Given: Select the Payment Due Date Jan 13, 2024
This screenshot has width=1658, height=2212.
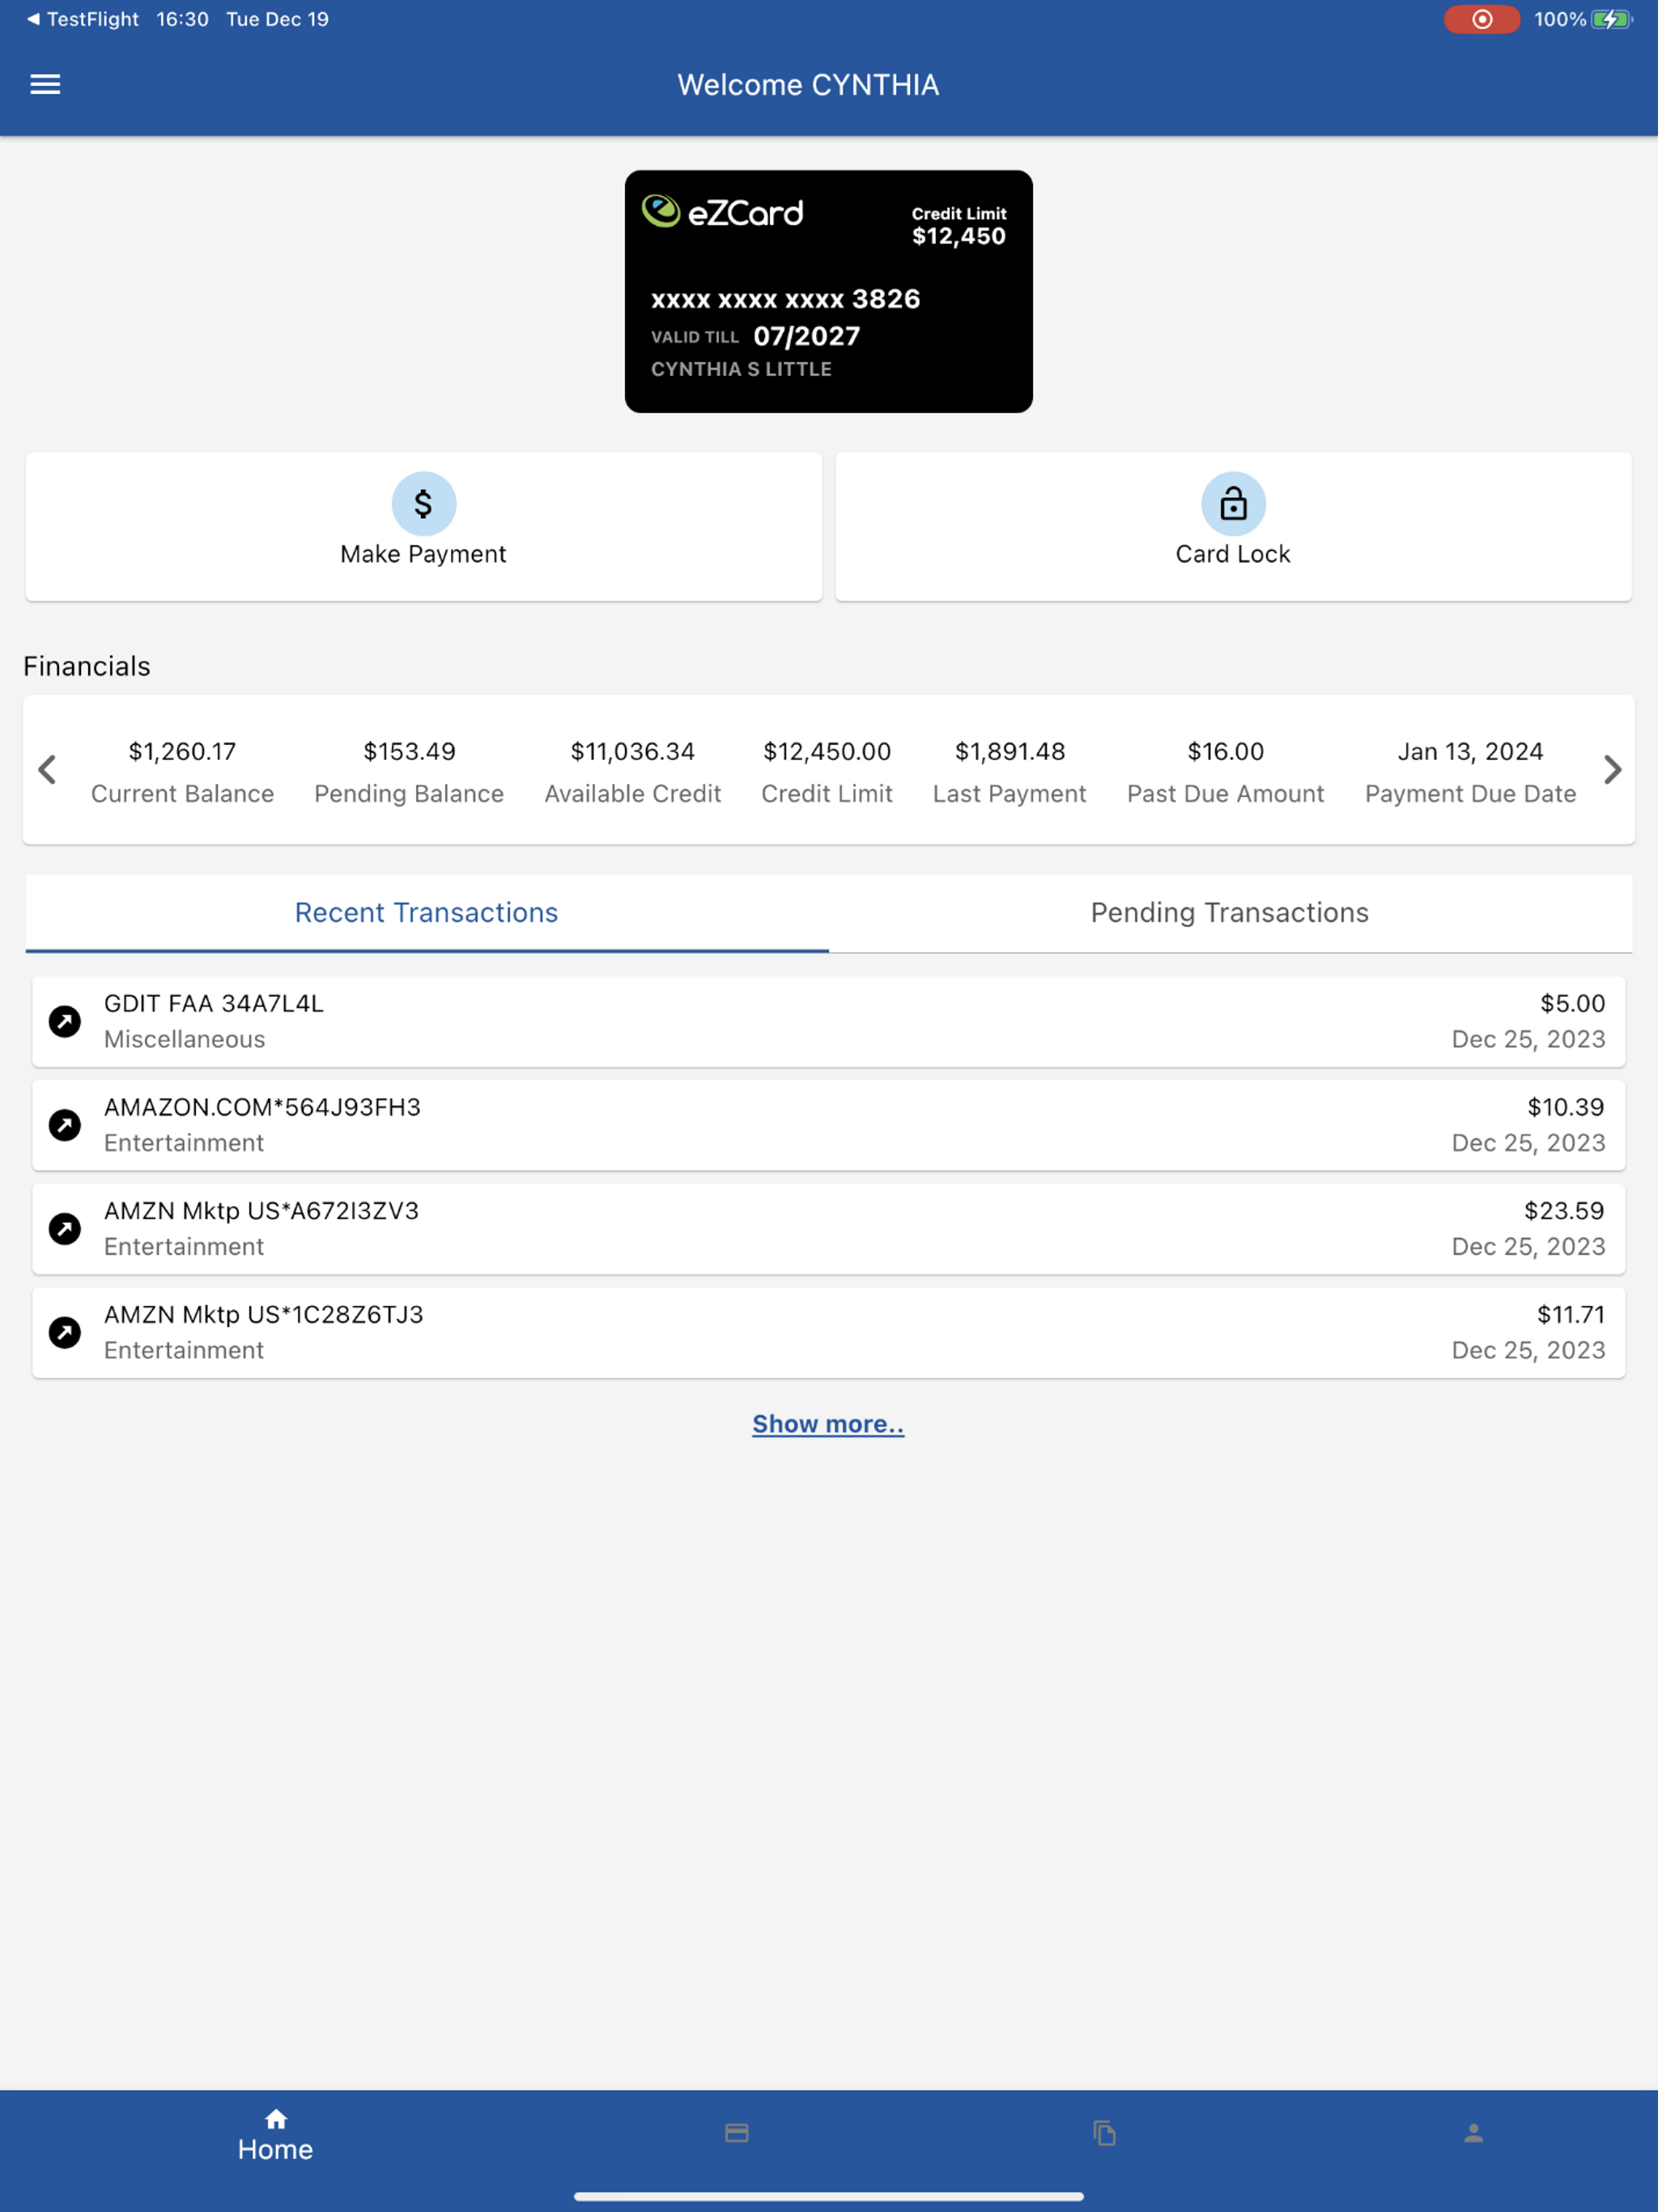Looking at the screenshot, I should point(1470,751).
